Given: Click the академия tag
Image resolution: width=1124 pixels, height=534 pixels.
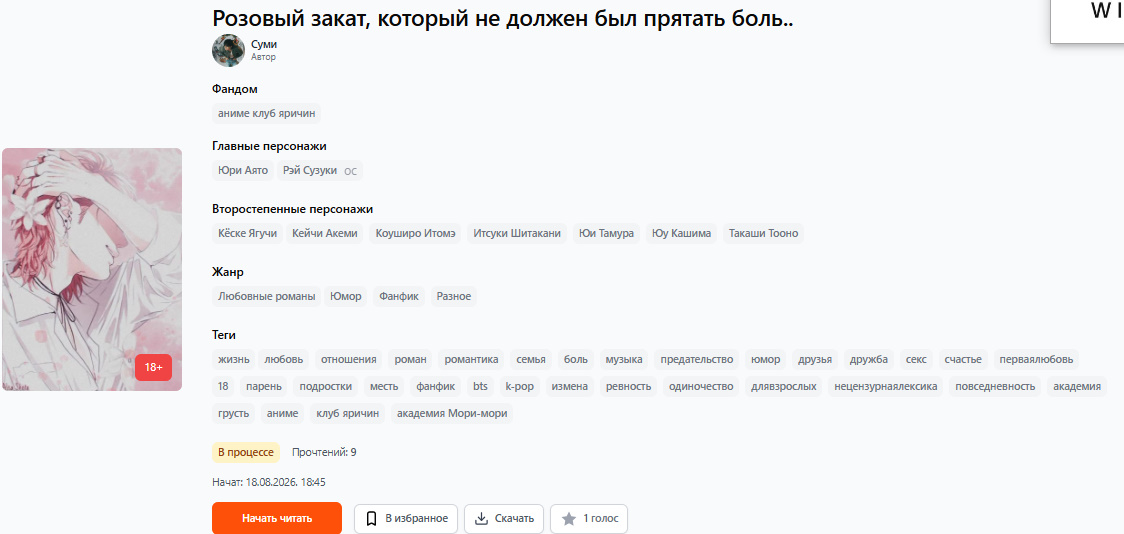Looking at the screenshot, I should 1077,386.
